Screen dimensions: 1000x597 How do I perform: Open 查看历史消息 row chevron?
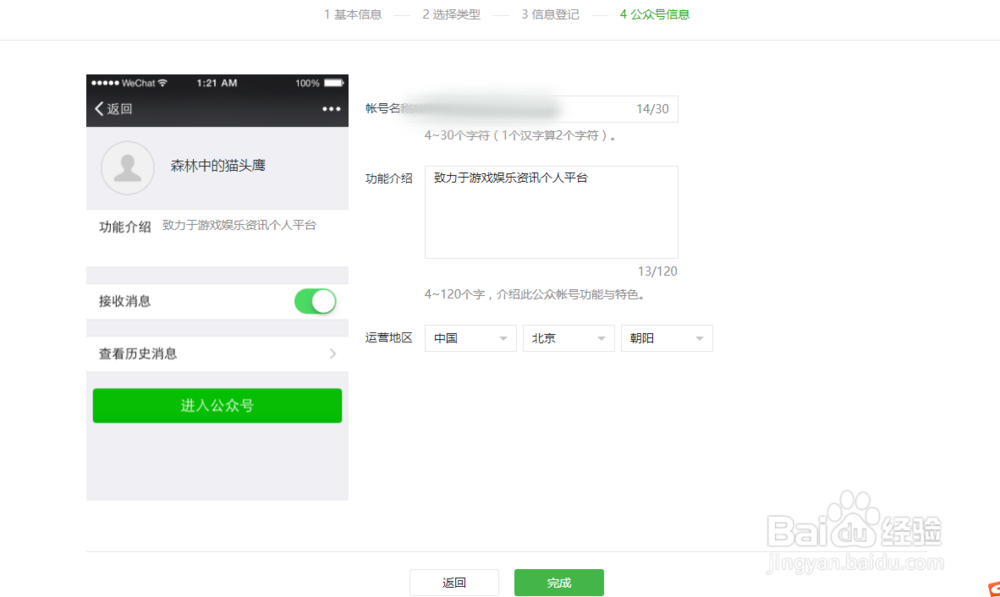pos(332,353)
